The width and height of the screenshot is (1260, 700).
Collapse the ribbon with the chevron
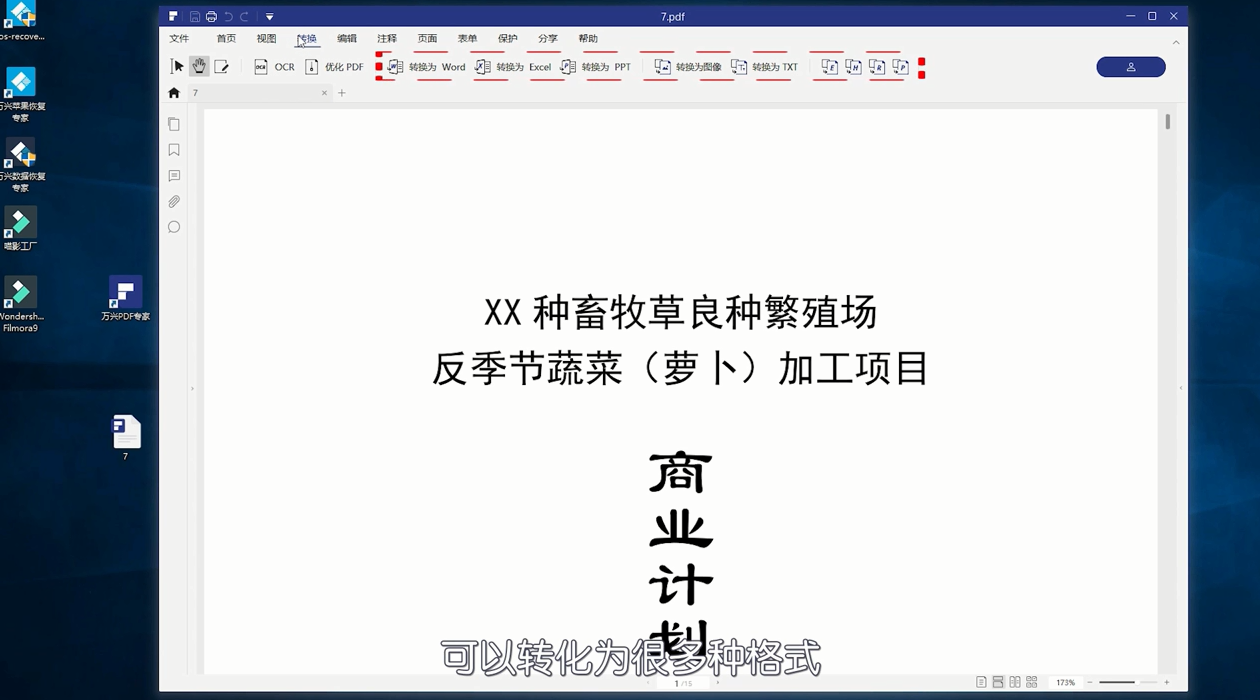click(x=1175, y=42)
